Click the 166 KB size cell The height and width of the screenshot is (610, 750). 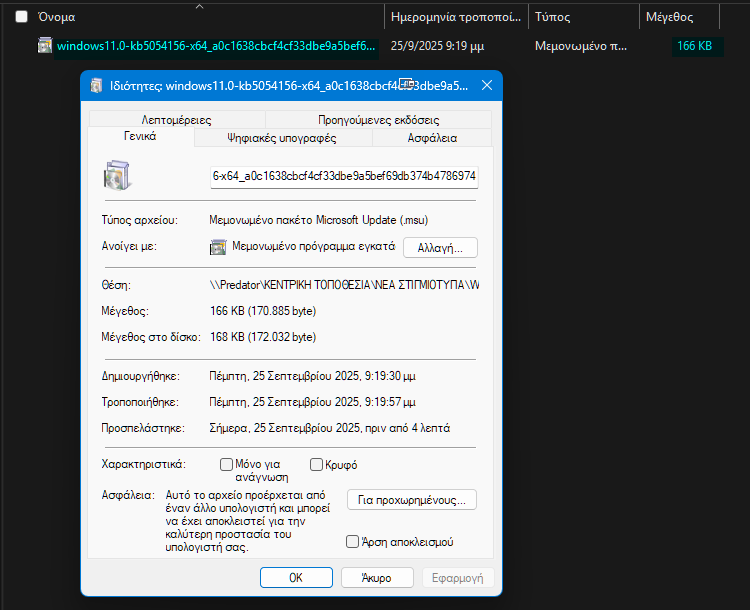695,46
